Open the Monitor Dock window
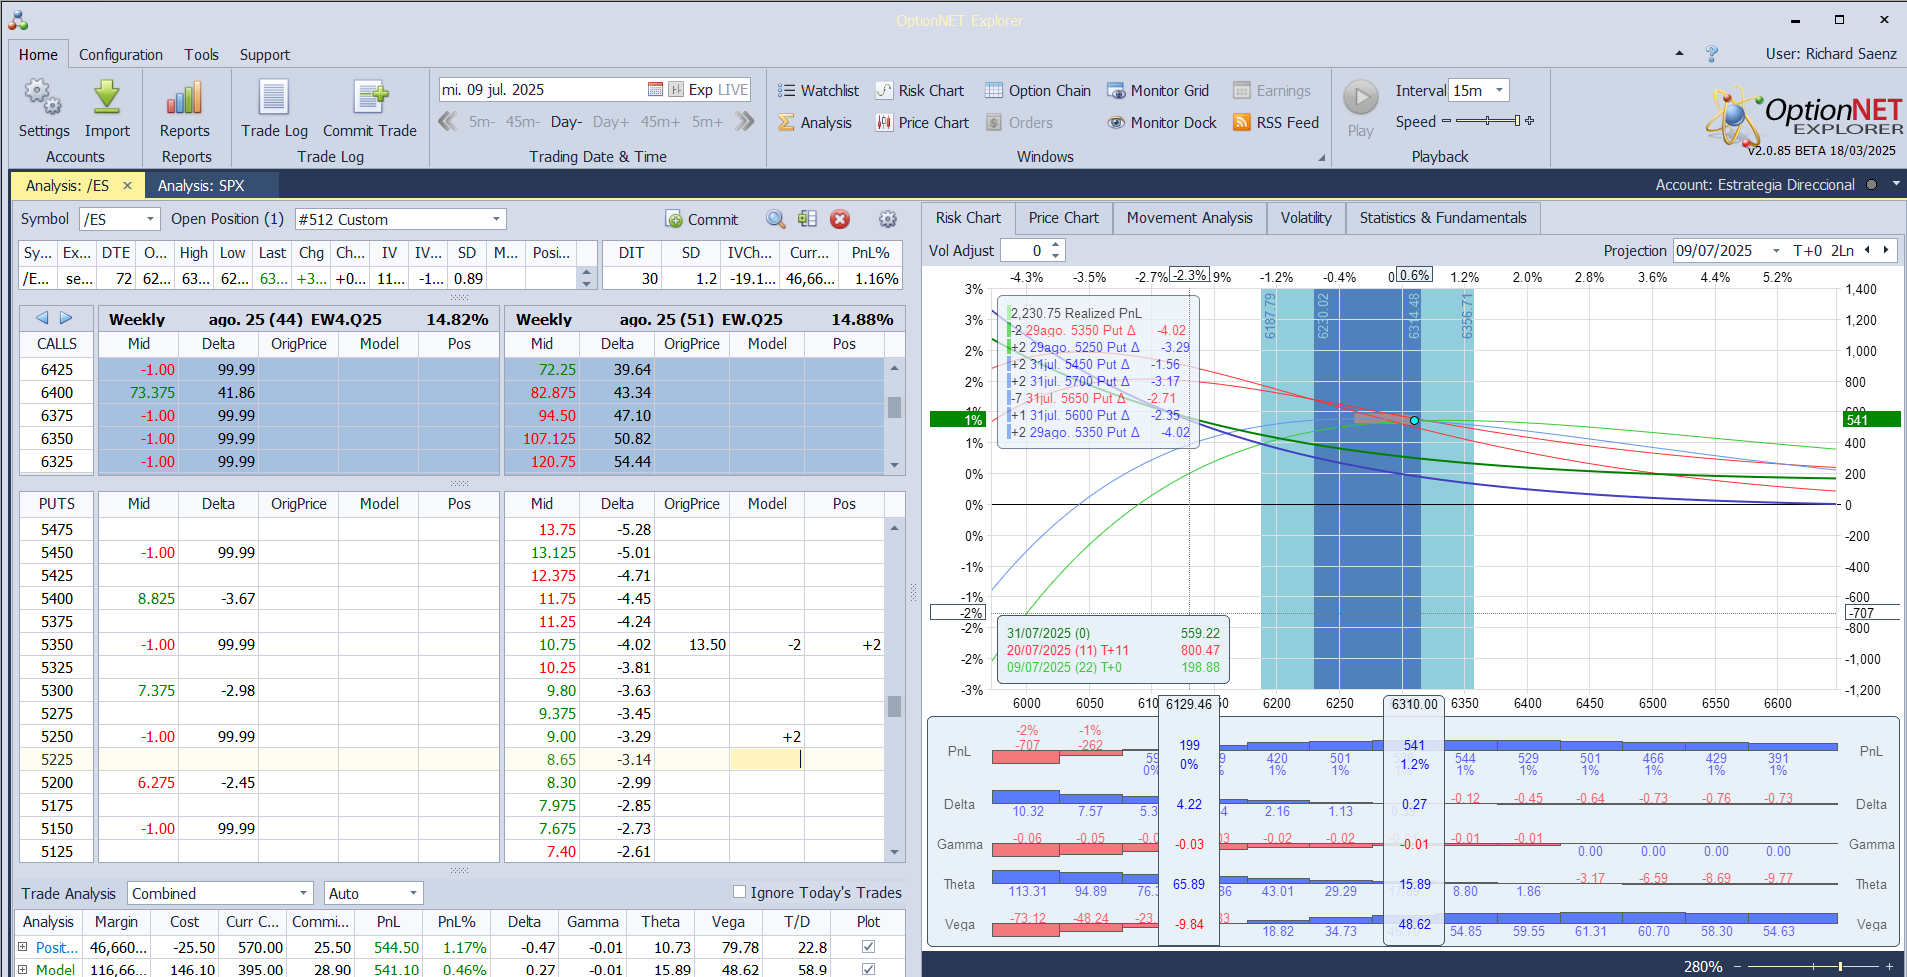The width and height of the screenshot is (1907, 977). (1162, 123)
